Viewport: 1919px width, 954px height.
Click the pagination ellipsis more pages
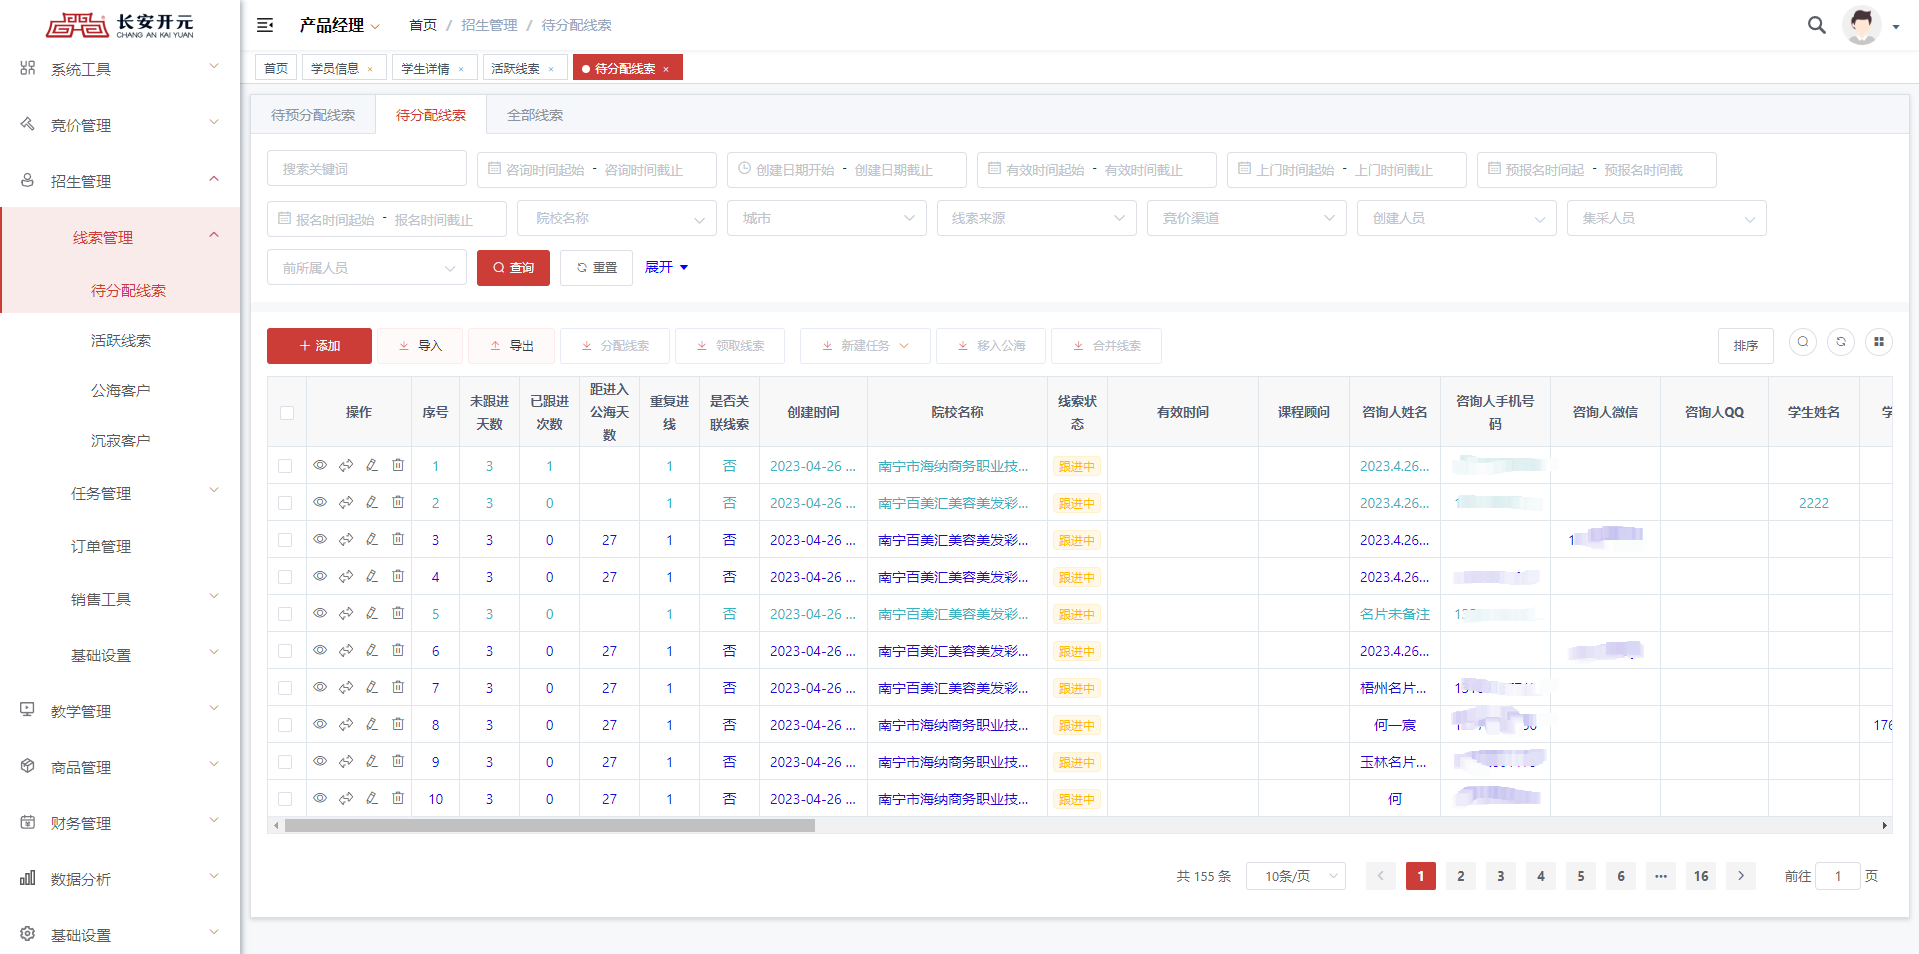pyautogui.click(x=1661, y=876)
